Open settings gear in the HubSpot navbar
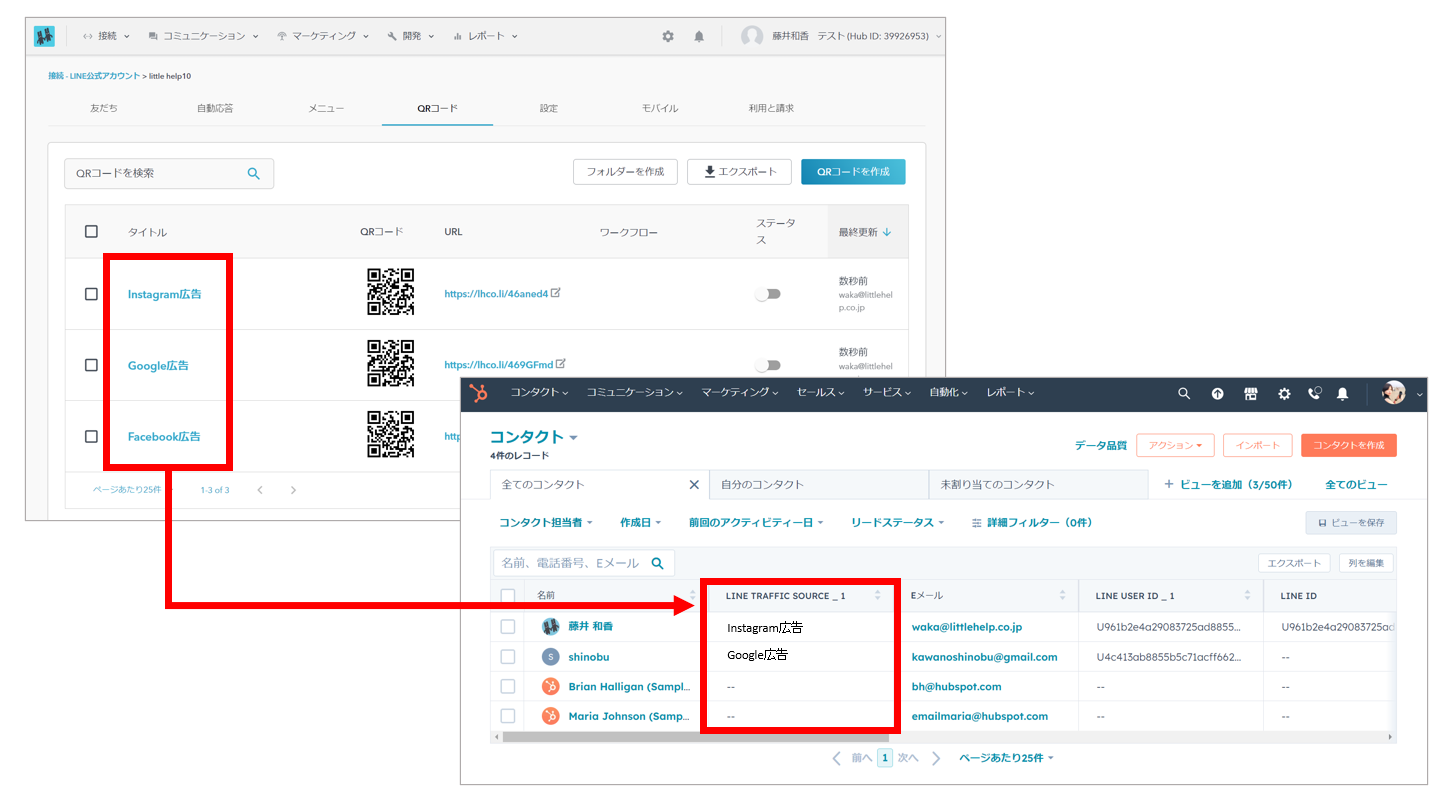The width and height of the screenshot is (1445, 803). click(x=1284, y=394)
